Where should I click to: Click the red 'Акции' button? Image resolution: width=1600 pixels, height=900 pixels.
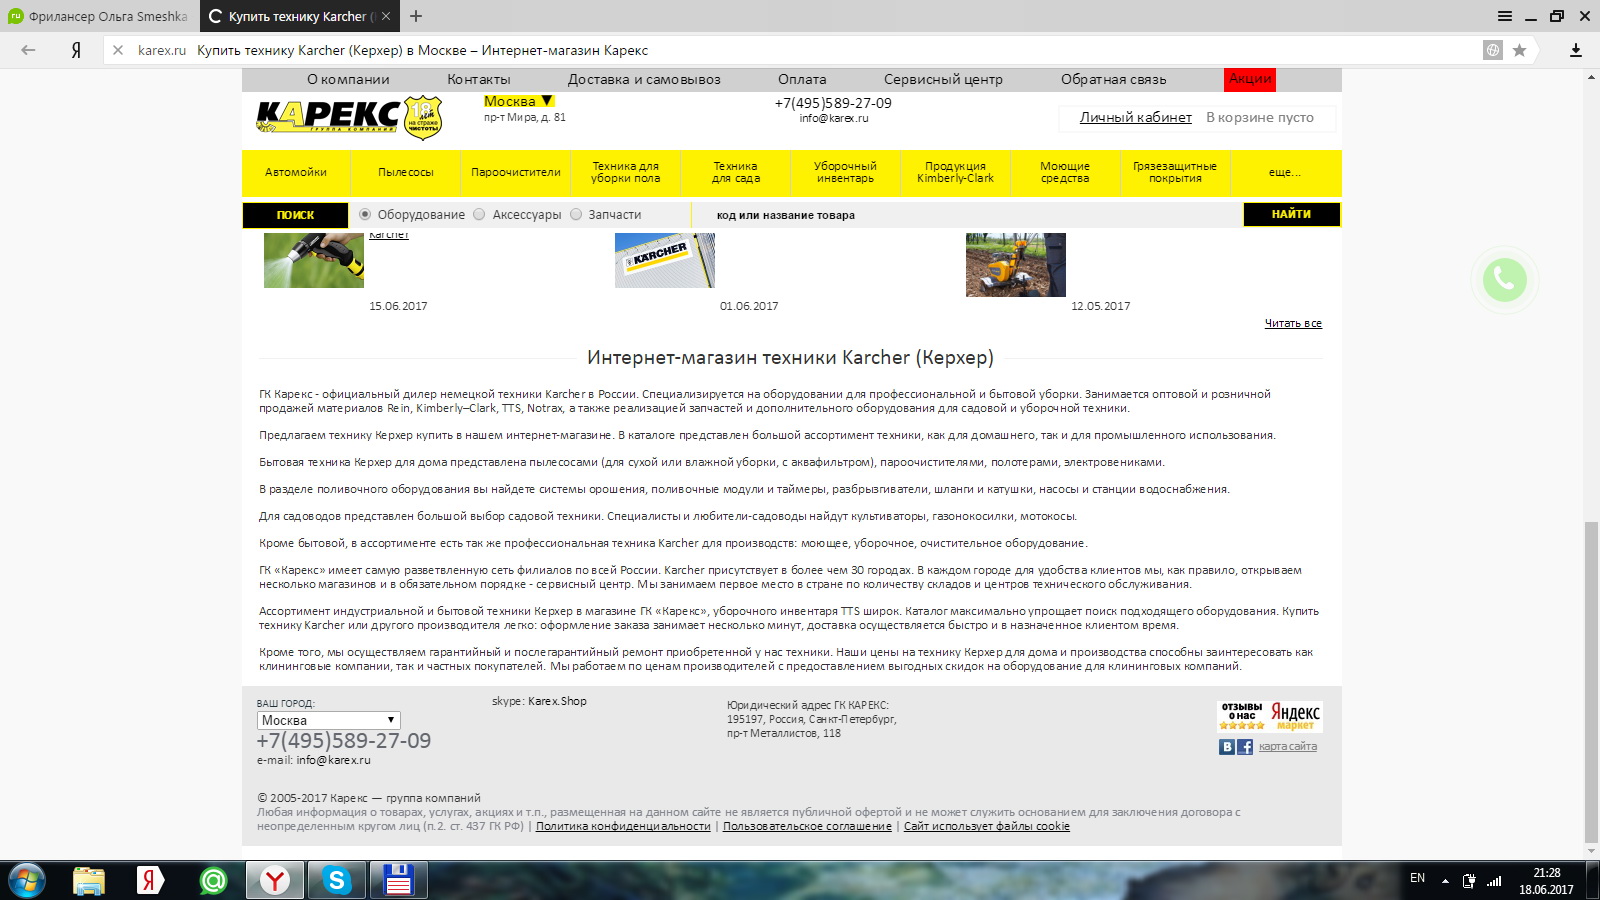[x=1250, y=79]
